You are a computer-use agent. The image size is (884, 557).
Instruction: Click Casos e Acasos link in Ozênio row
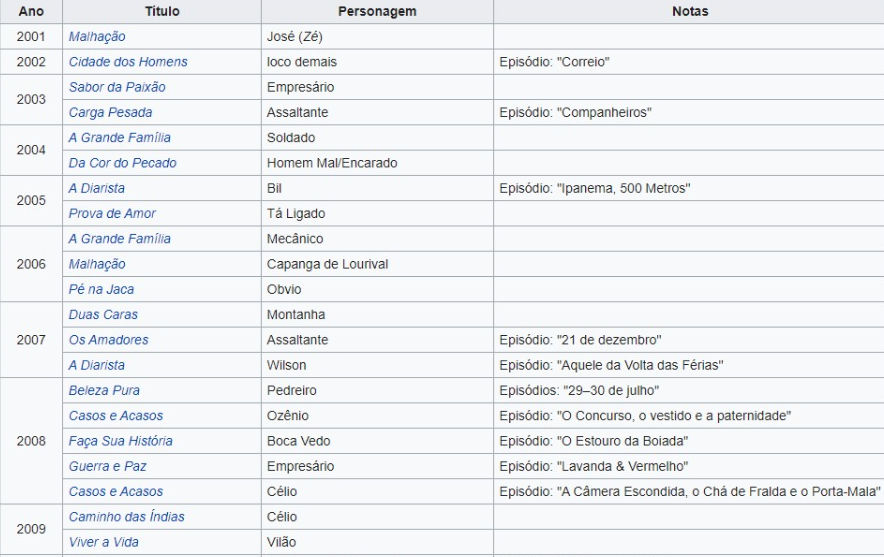coord(115,416)
